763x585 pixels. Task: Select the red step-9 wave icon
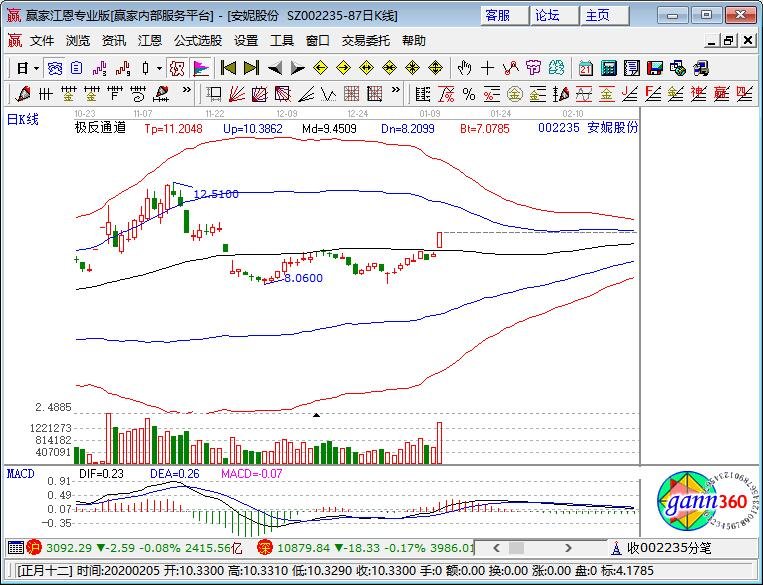tap(123, 69)
